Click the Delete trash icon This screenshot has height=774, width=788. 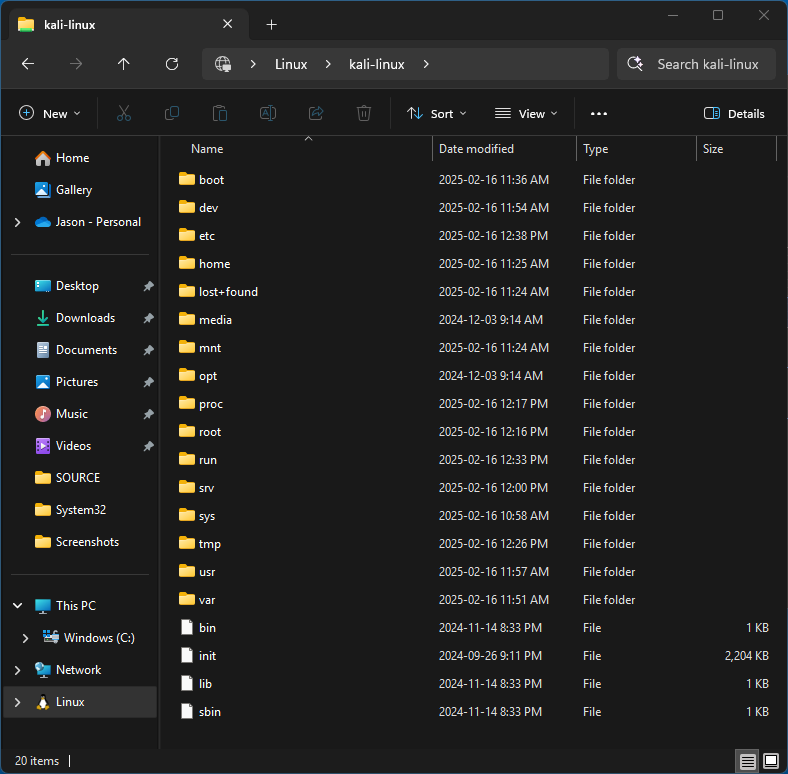tap(364, 113)
